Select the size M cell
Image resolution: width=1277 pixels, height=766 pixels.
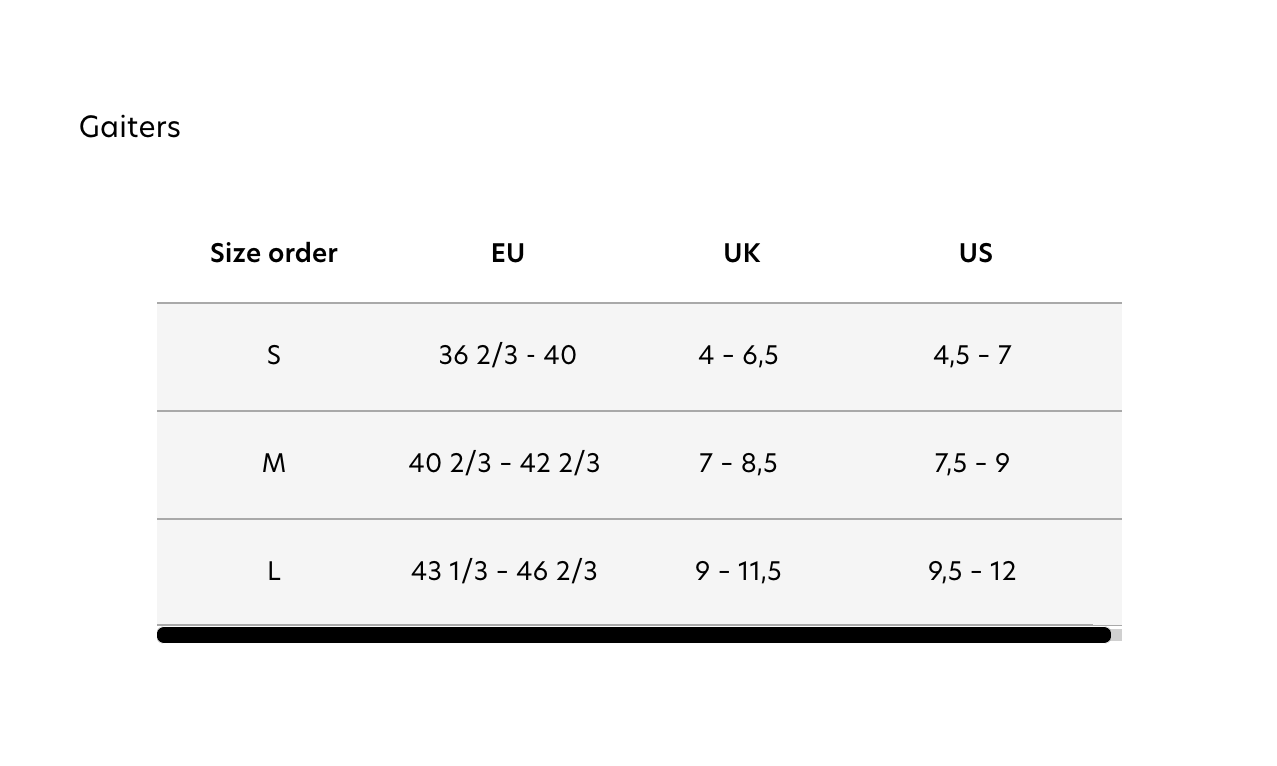pos(273,463)
